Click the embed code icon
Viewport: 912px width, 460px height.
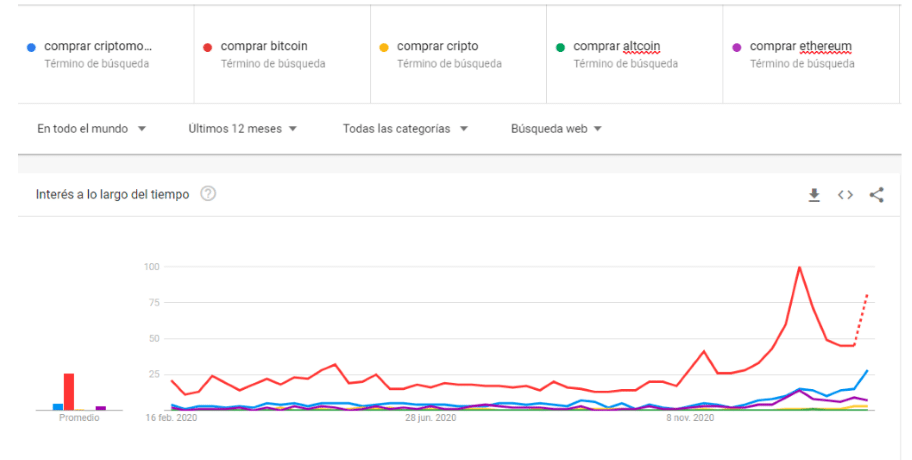click(845, 195)
